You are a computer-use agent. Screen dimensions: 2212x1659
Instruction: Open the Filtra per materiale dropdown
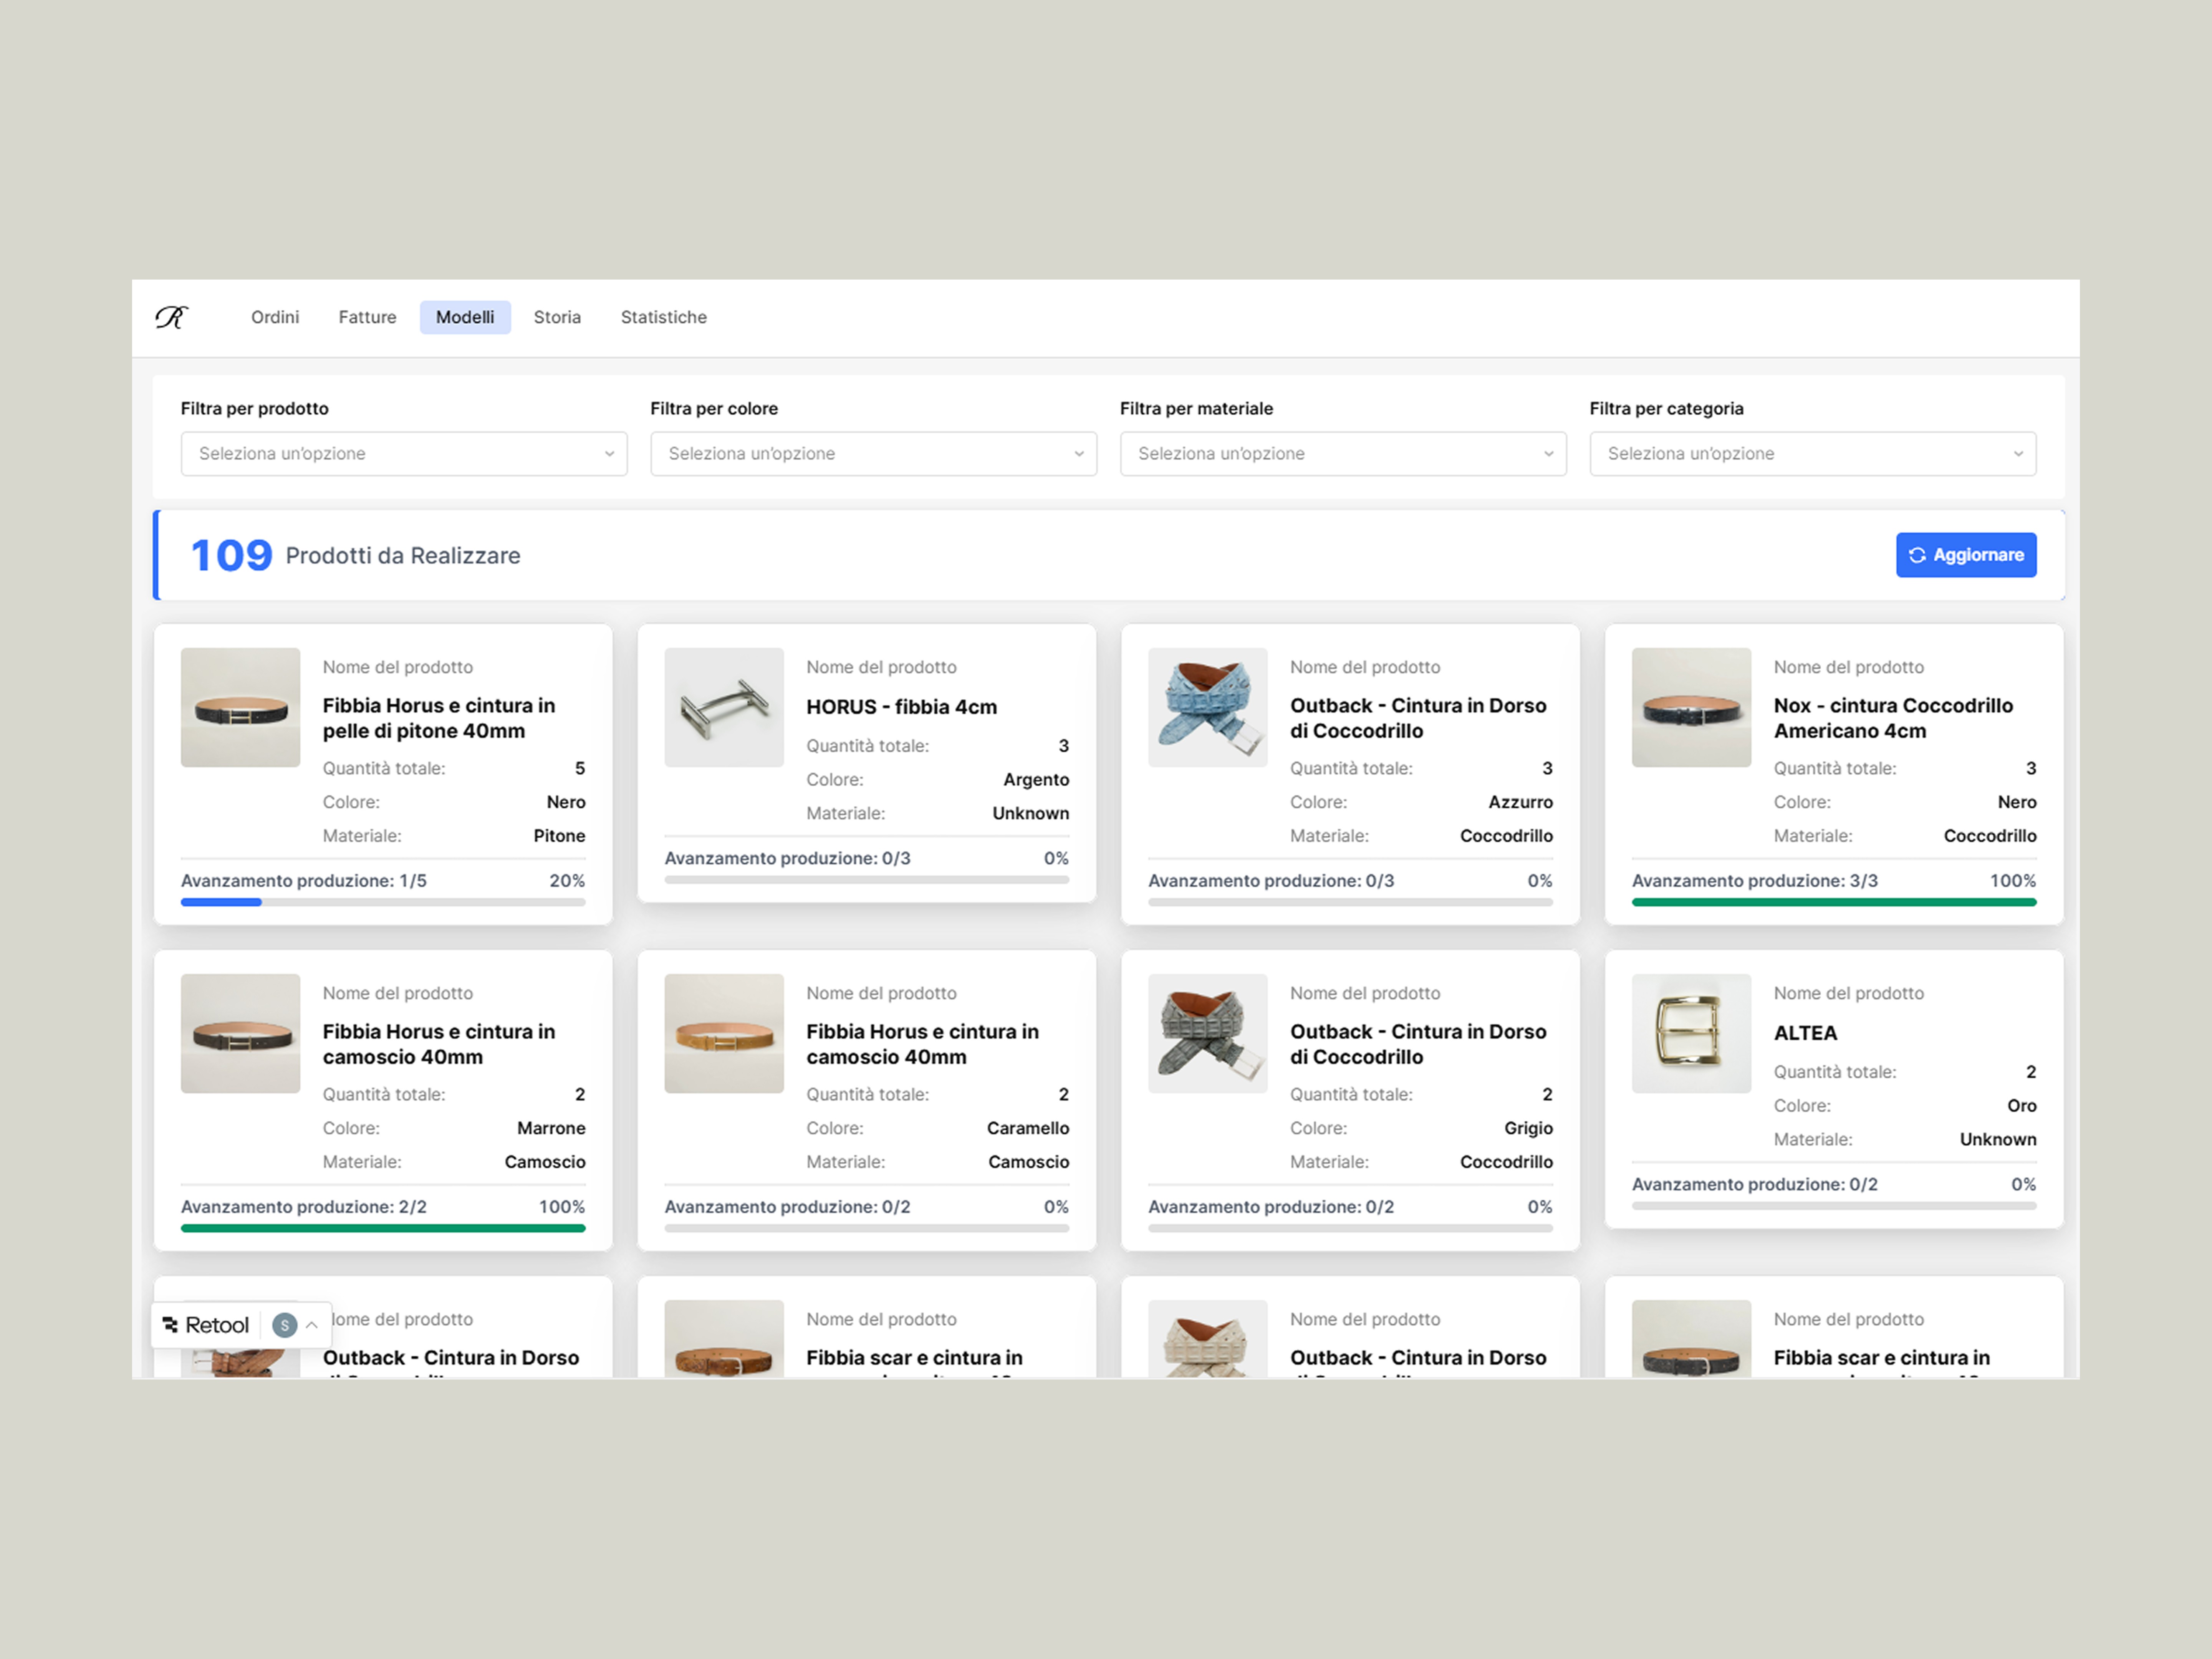click(x=1342, y=454)
